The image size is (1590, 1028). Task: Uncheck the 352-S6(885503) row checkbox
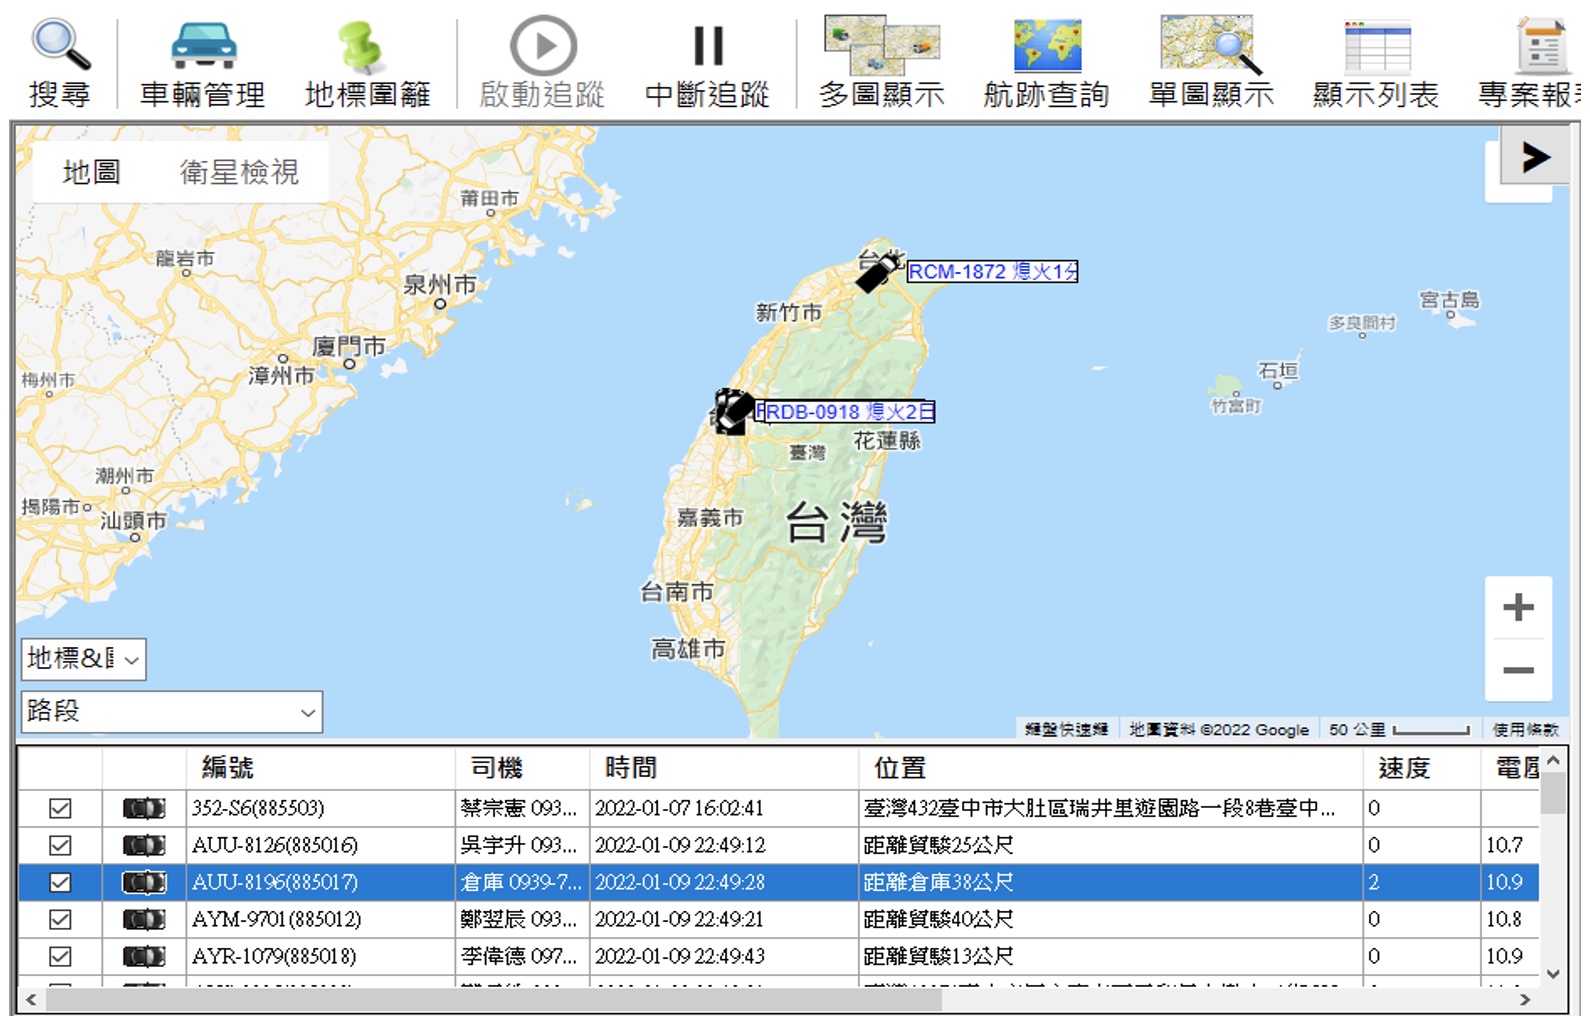tap(60, 808)
